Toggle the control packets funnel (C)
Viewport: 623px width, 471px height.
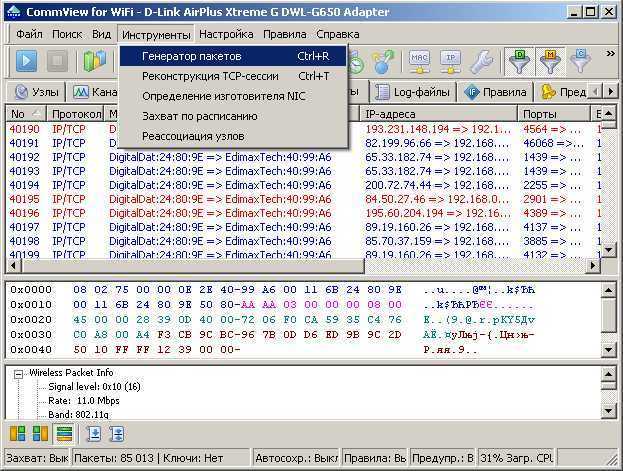click(580, 62)
